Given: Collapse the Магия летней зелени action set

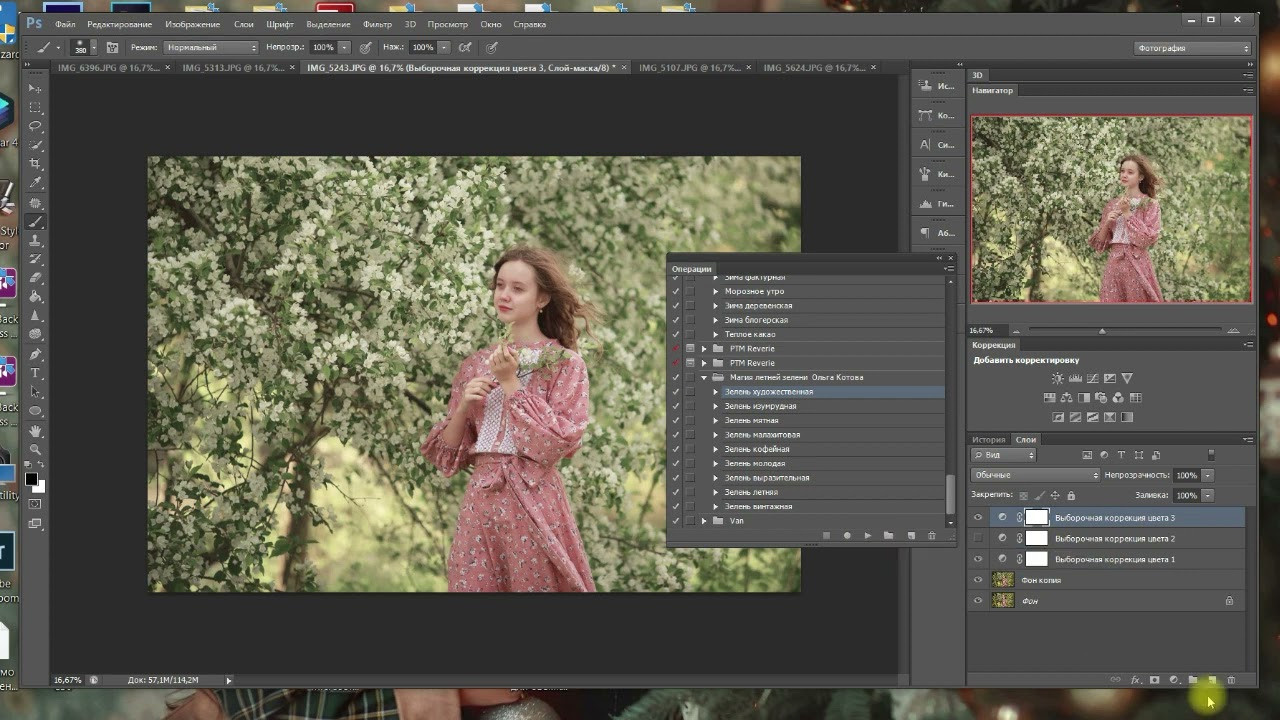Looking at the screenshot, I should (705, 377).
